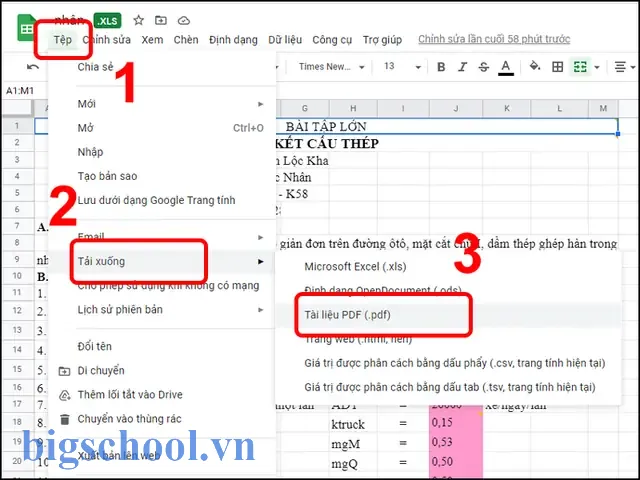Click the move to folder icon

point(161,20)
